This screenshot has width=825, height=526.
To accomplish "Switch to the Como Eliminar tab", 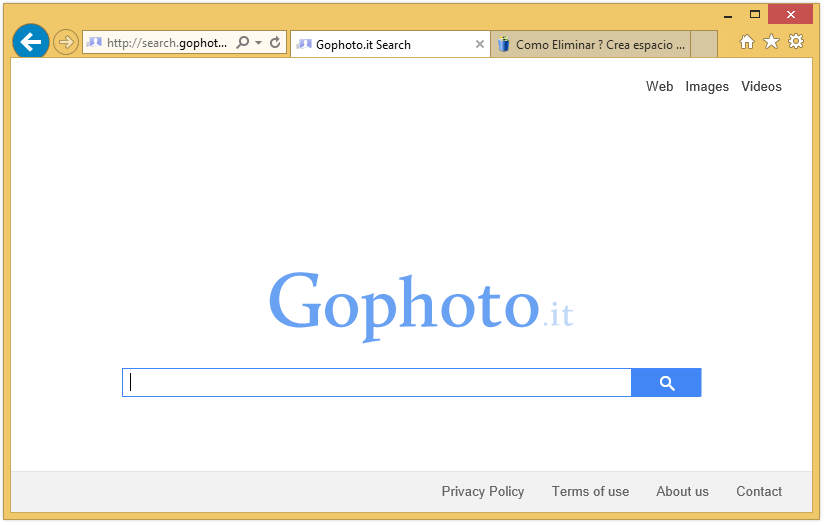I will [x=590, y=45].
